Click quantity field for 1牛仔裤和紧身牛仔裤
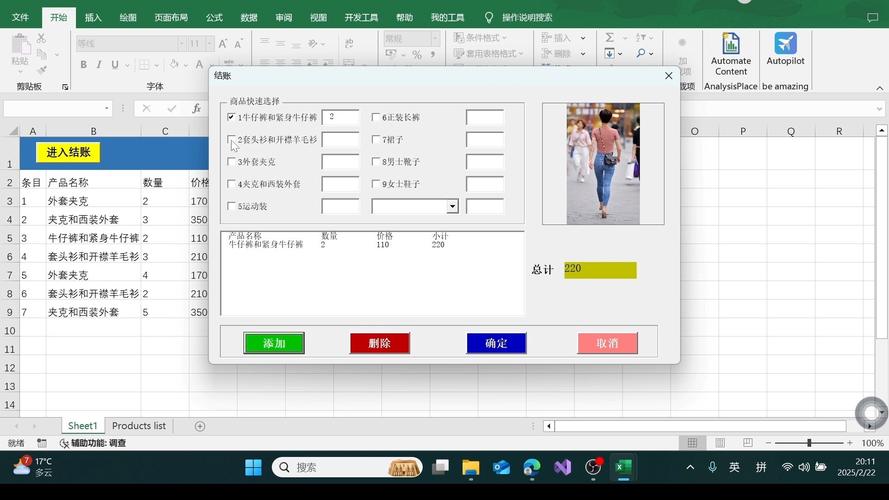Image resolution: width=889 pixels, height=500 pixels. [340, 117]
